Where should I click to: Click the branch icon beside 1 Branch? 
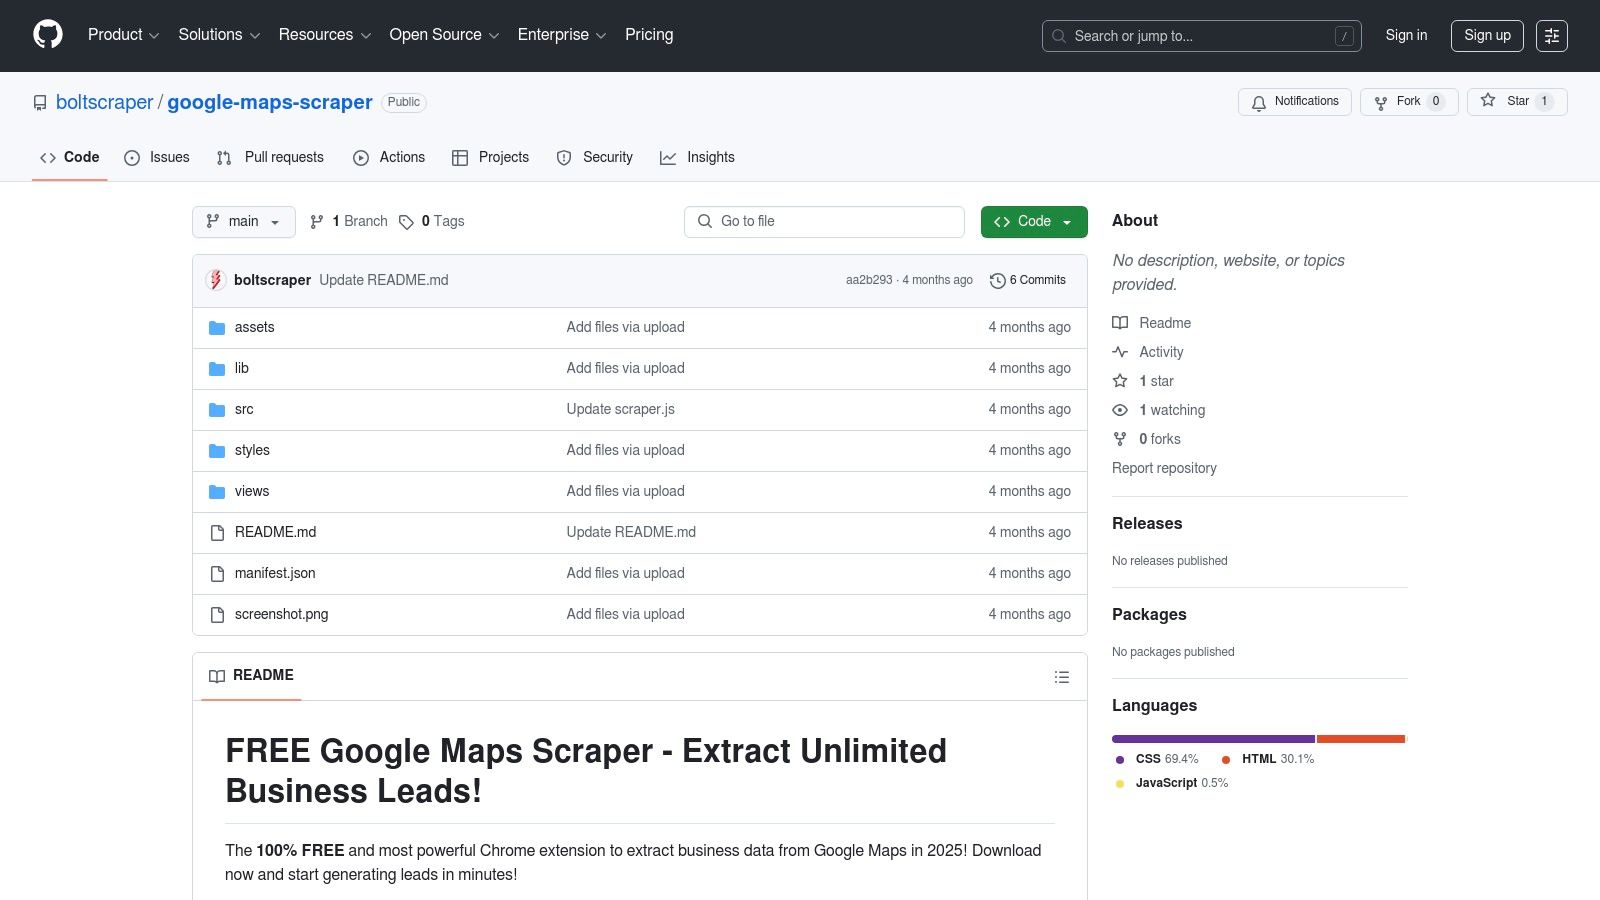(317, 222)
